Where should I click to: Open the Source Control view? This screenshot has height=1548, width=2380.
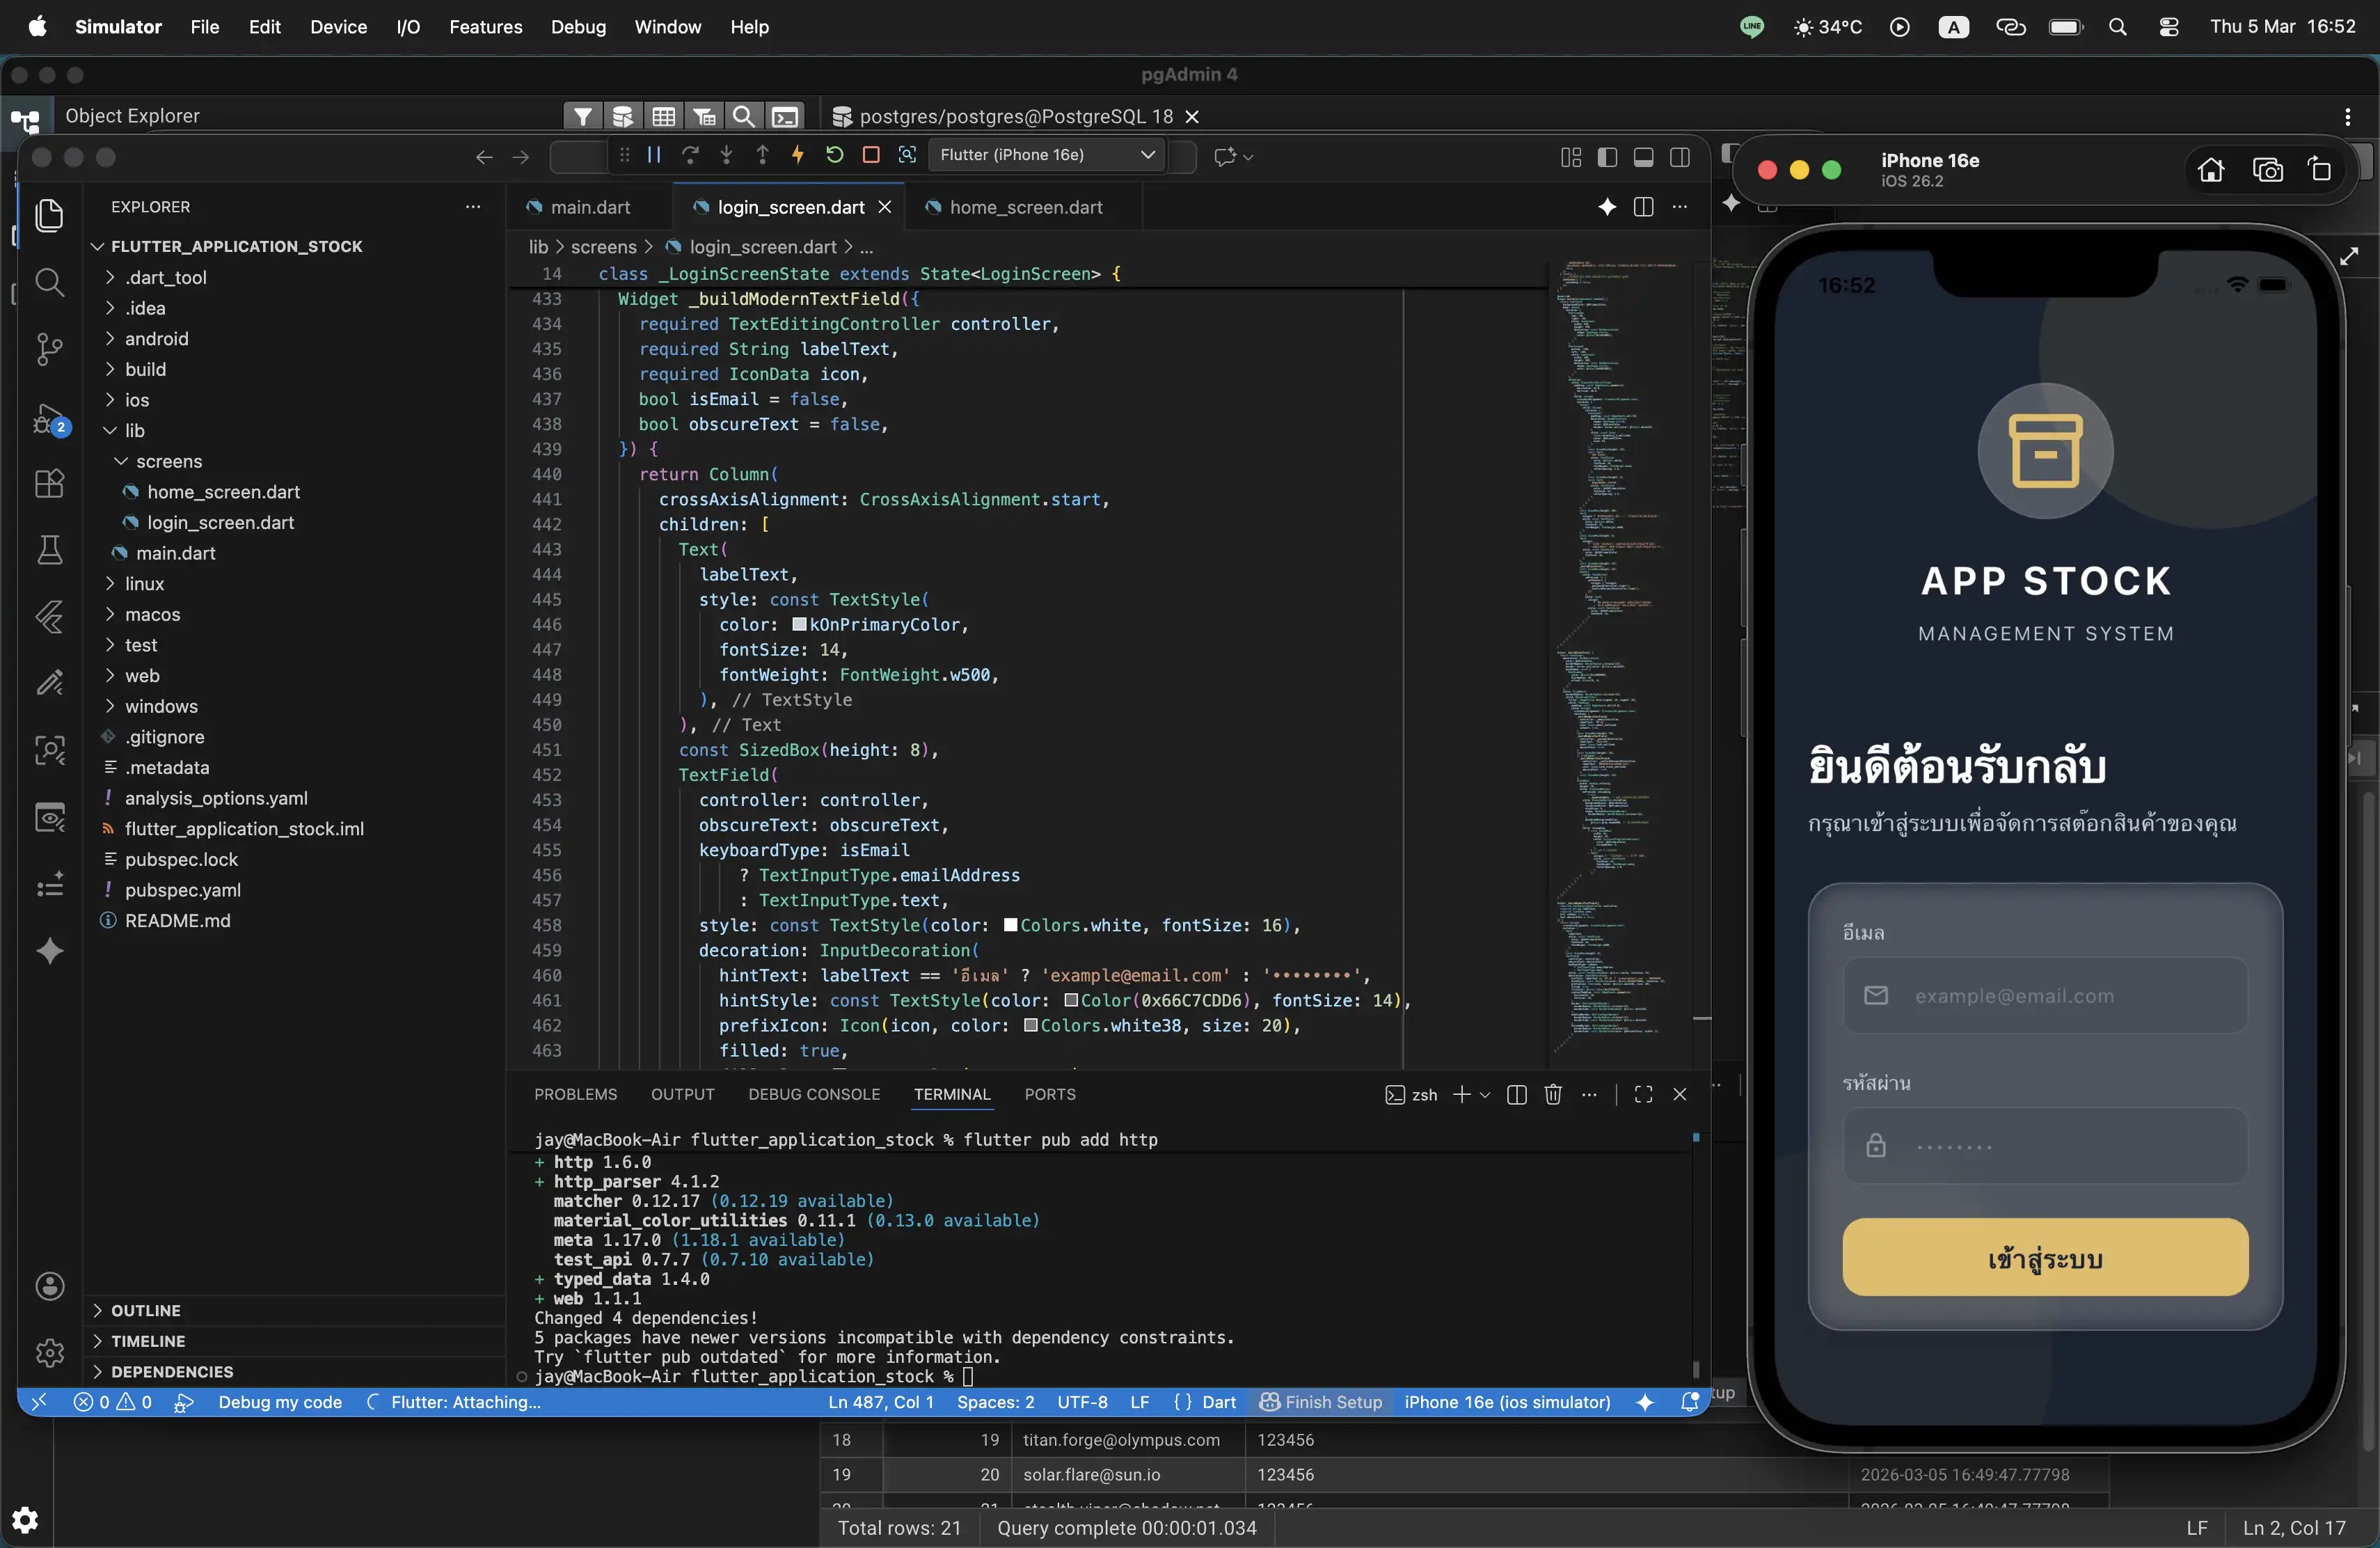pos(48,349)
